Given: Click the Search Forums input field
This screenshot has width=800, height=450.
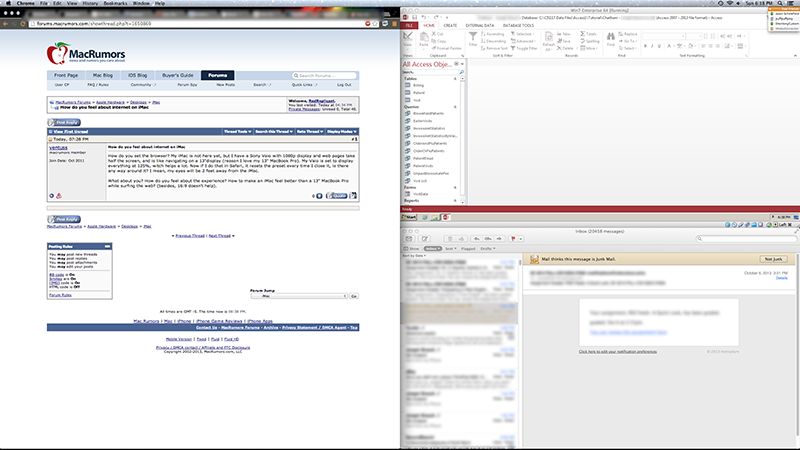Looking at the screenshot, I should pyautogui.click(x=324, y=76).
